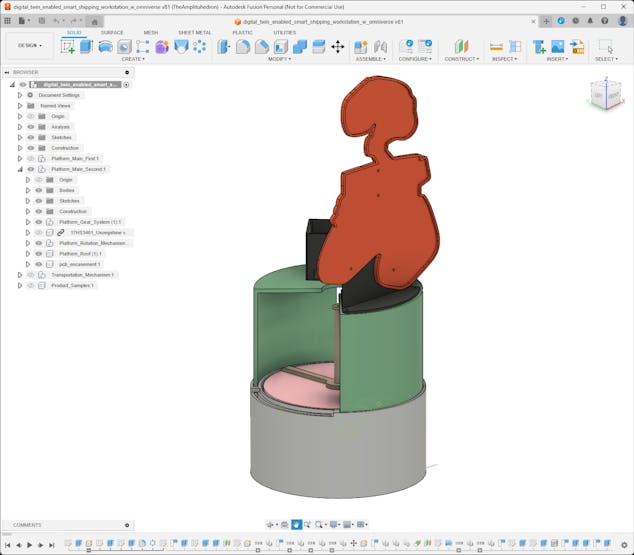Hide the Bodies folder under Platform_Main_Second
Screen dimensions: 634x555
pyautogui.click(x=39, y=190)
